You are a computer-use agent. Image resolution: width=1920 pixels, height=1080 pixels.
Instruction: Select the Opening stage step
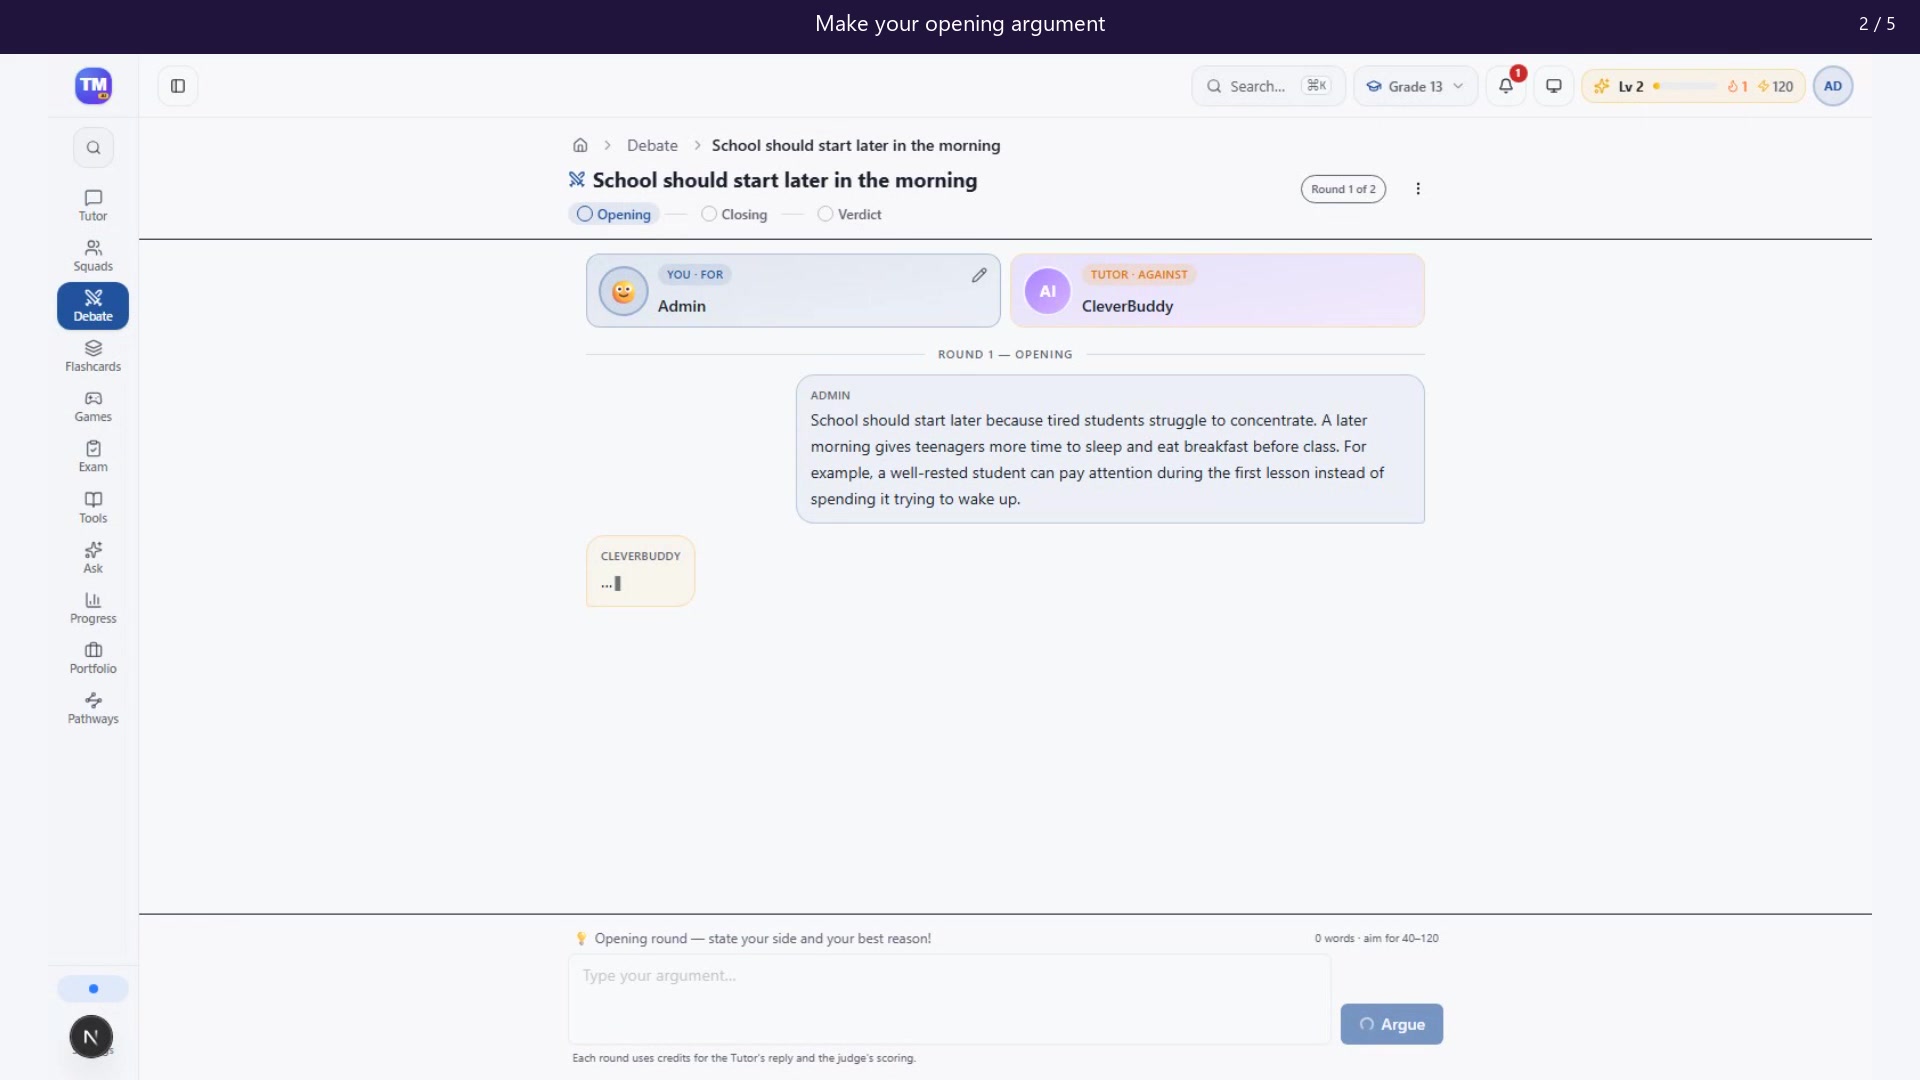613,214
